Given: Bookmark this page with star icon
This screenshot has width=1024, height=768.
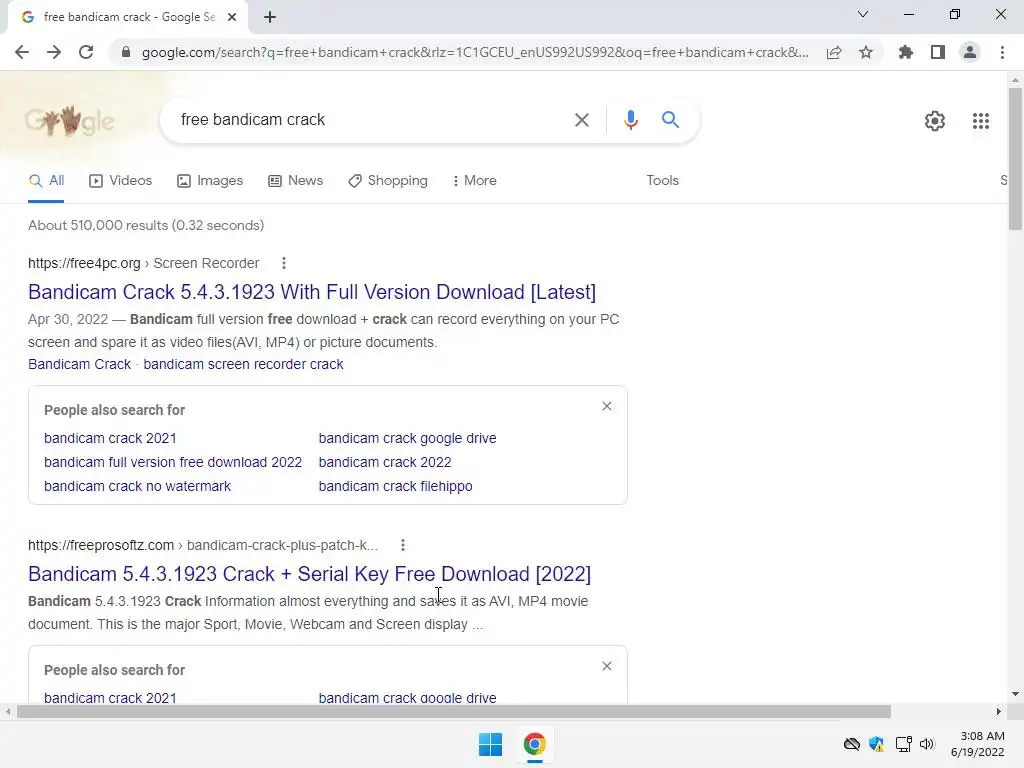Looking at the screenshot, I should (x=866, y=52).
